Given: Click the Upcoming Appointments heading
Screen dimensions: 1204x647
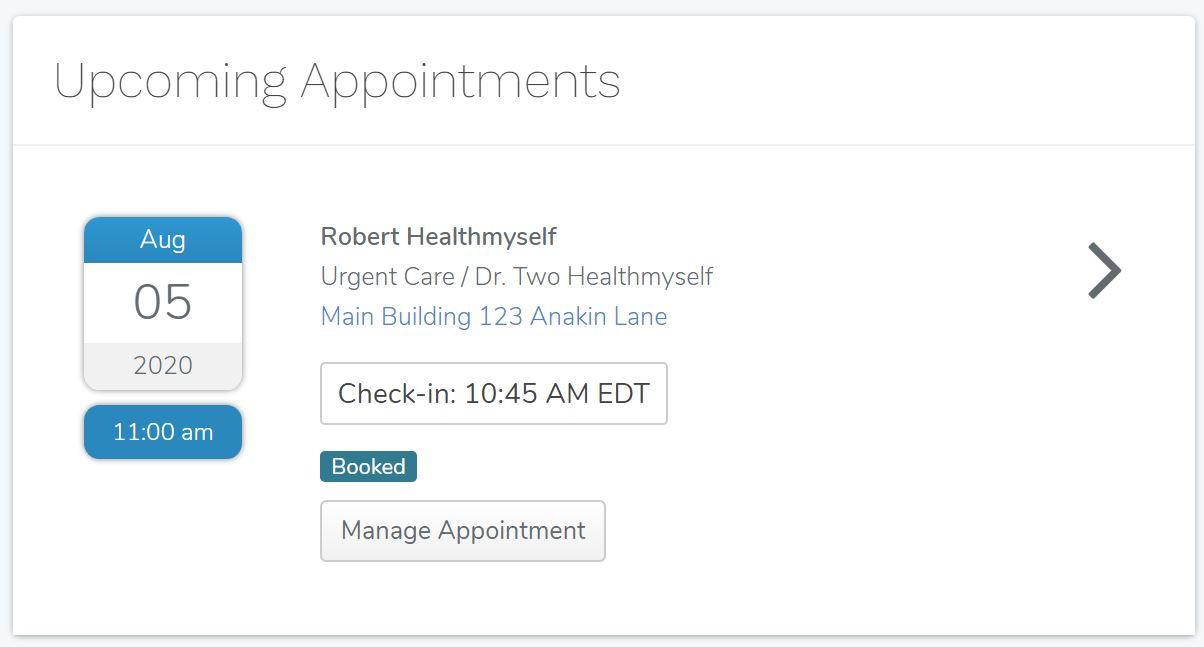Looking at the screenshot, I should point(338,80).
